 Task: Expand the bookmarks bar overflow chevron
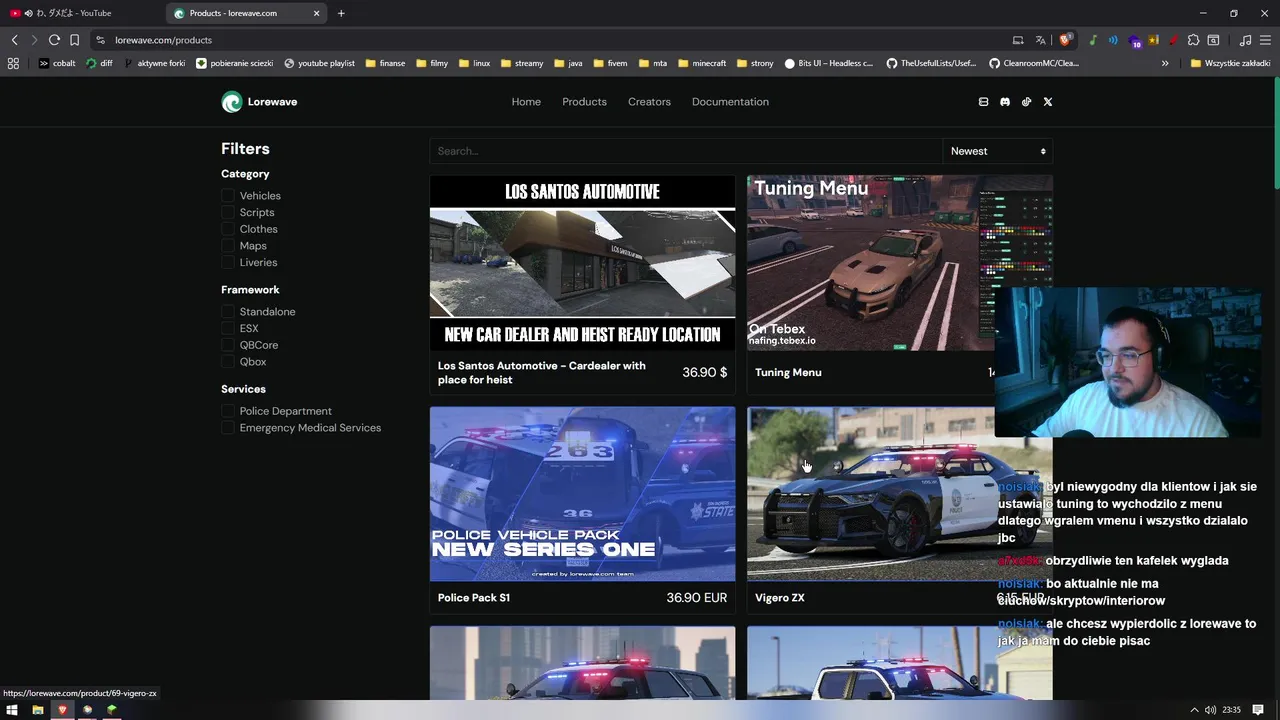click(1165, 63)
